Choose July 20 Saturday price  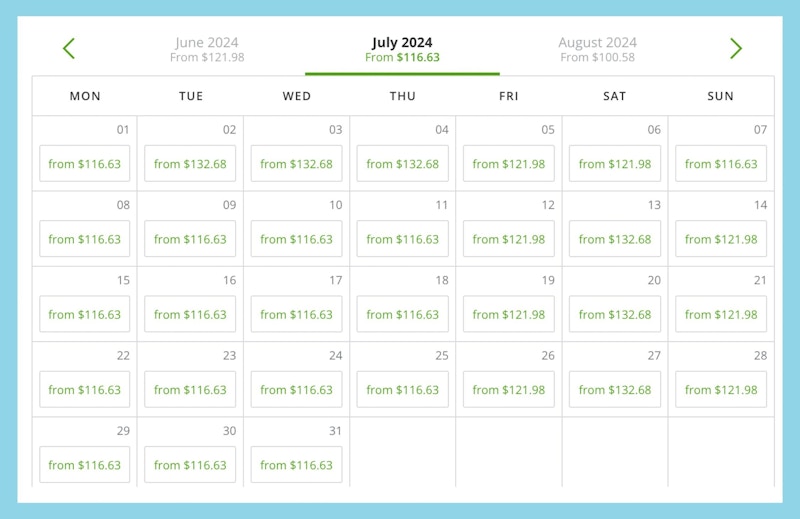(615, 314)
